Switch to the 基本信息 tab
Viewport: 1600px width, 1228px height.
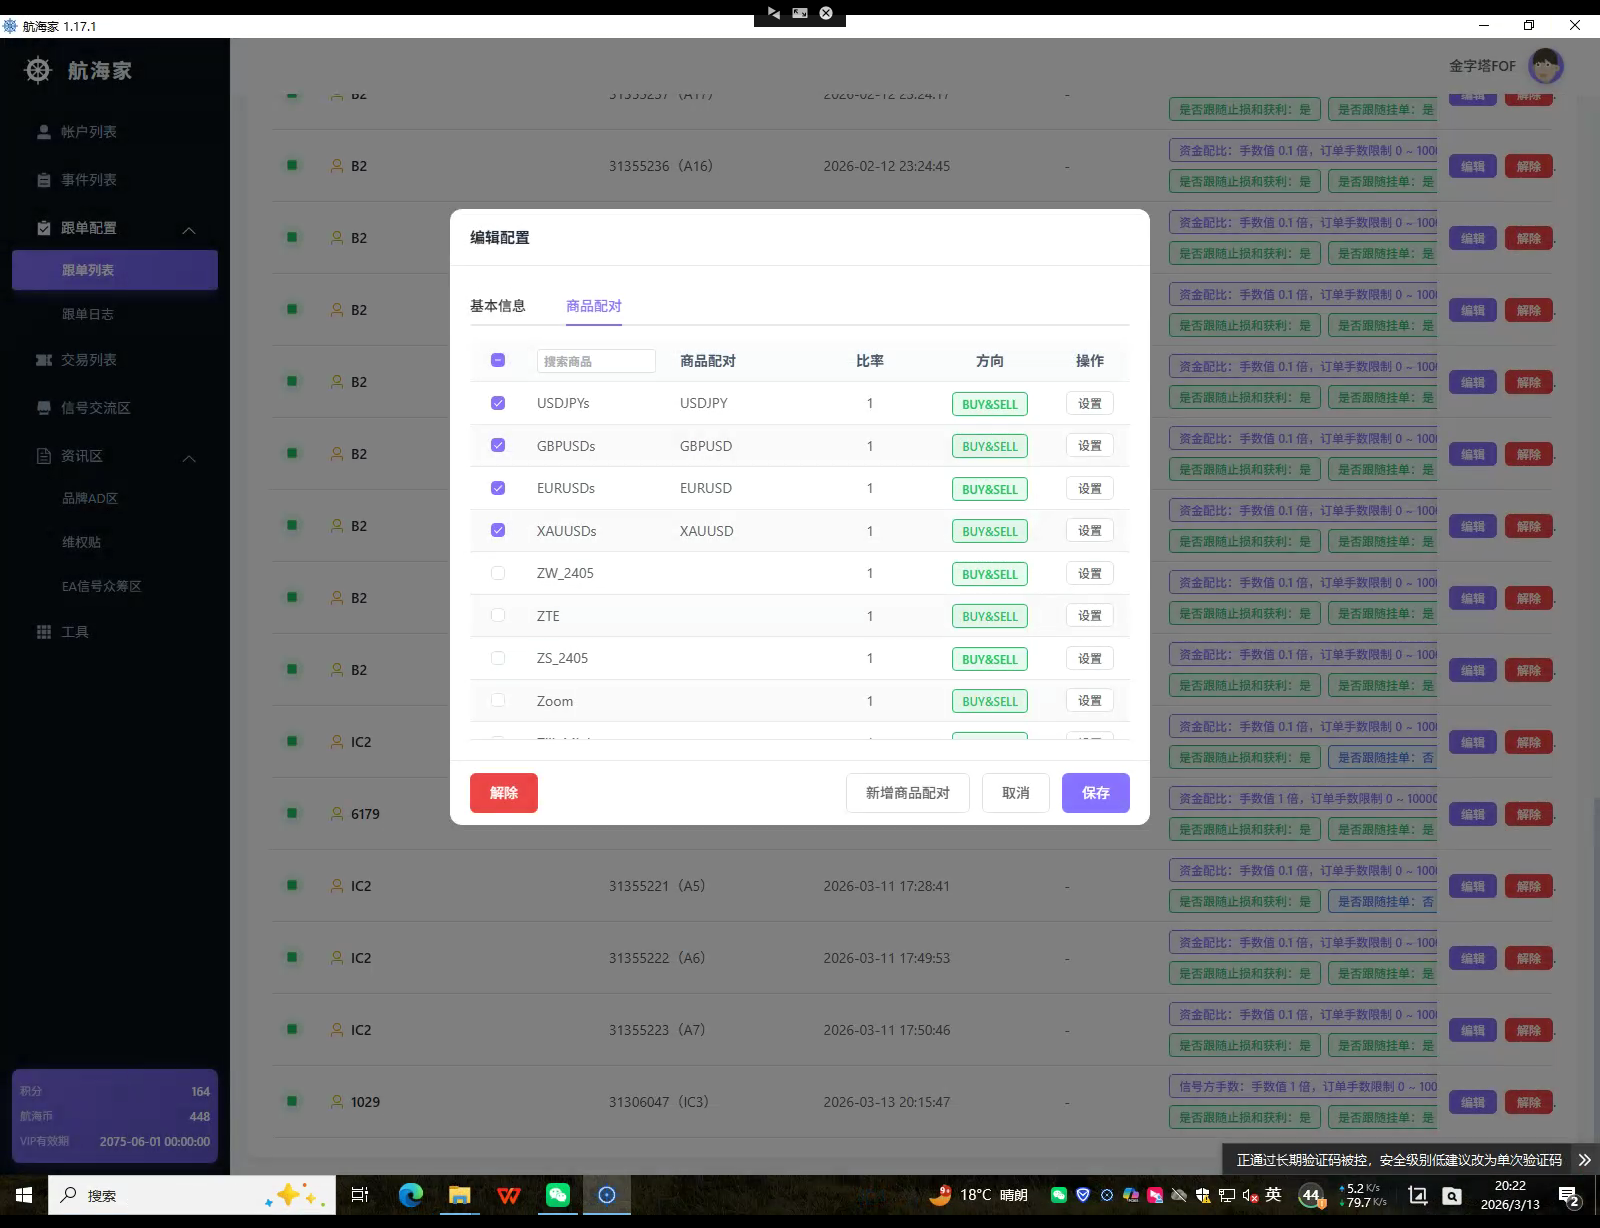click(x=497, y=306)
